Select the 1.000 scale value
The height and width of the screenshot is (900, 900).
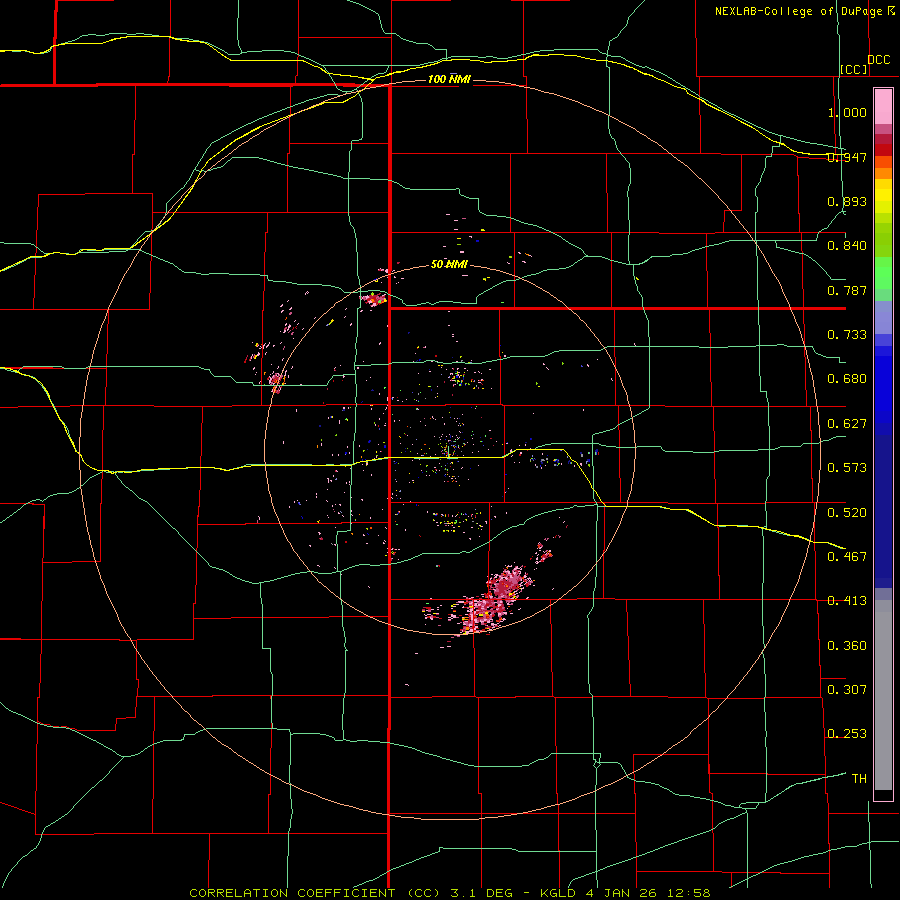point(847,112)
